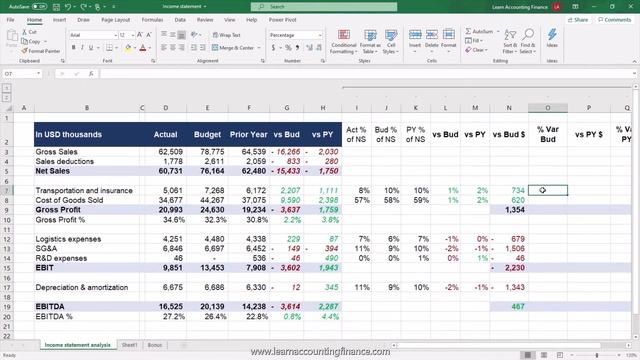Open Cell Styles gallery

pyautogui.click(x=391, y=41)
